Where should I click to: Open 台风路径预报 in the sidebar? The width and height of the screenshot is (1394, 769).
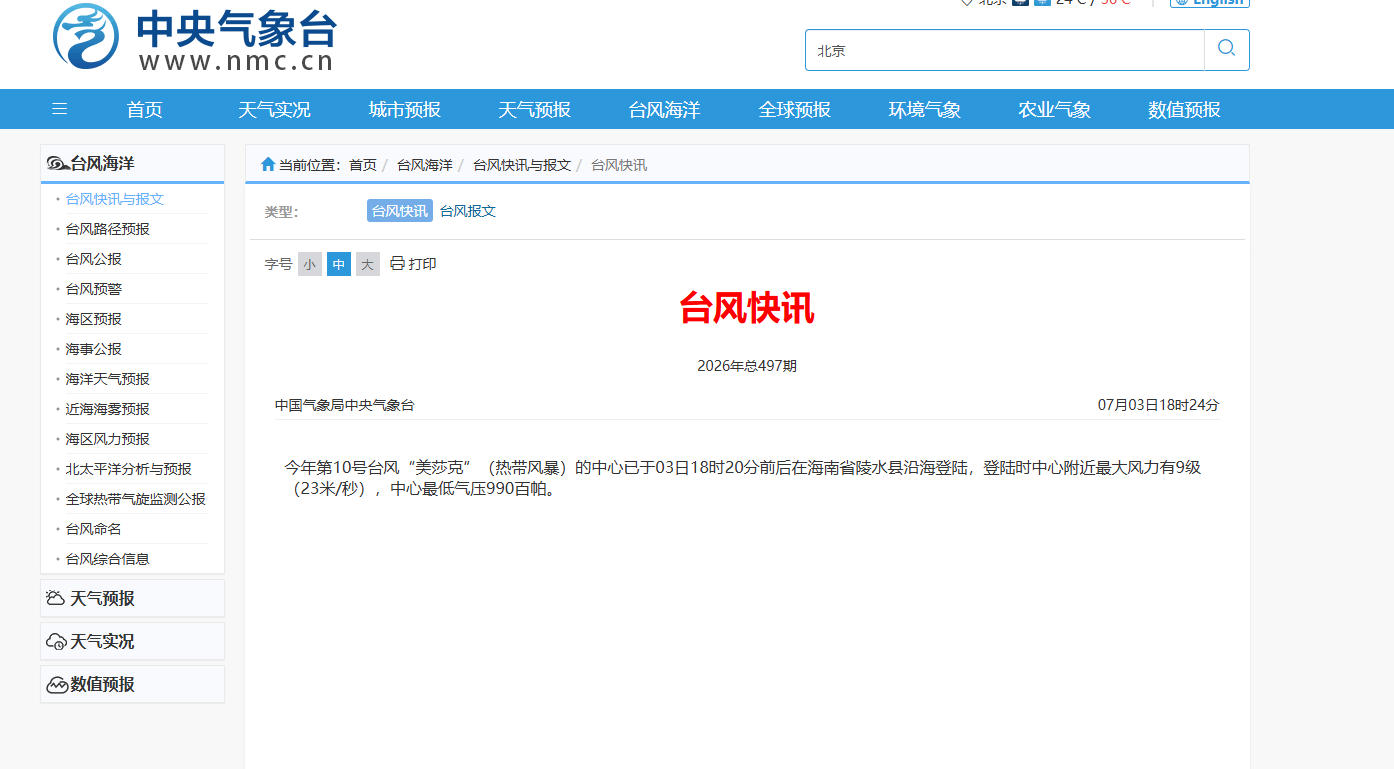(x=108, y=229)
